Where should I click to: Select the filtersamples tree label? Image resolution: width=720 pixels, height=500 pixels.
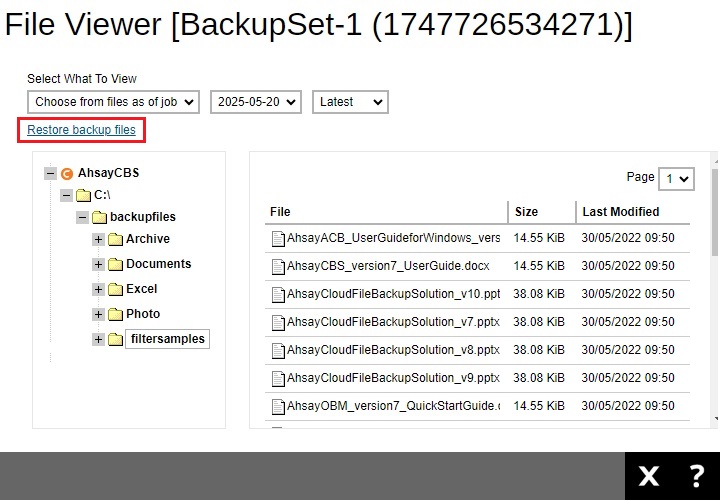coord(168,339)
